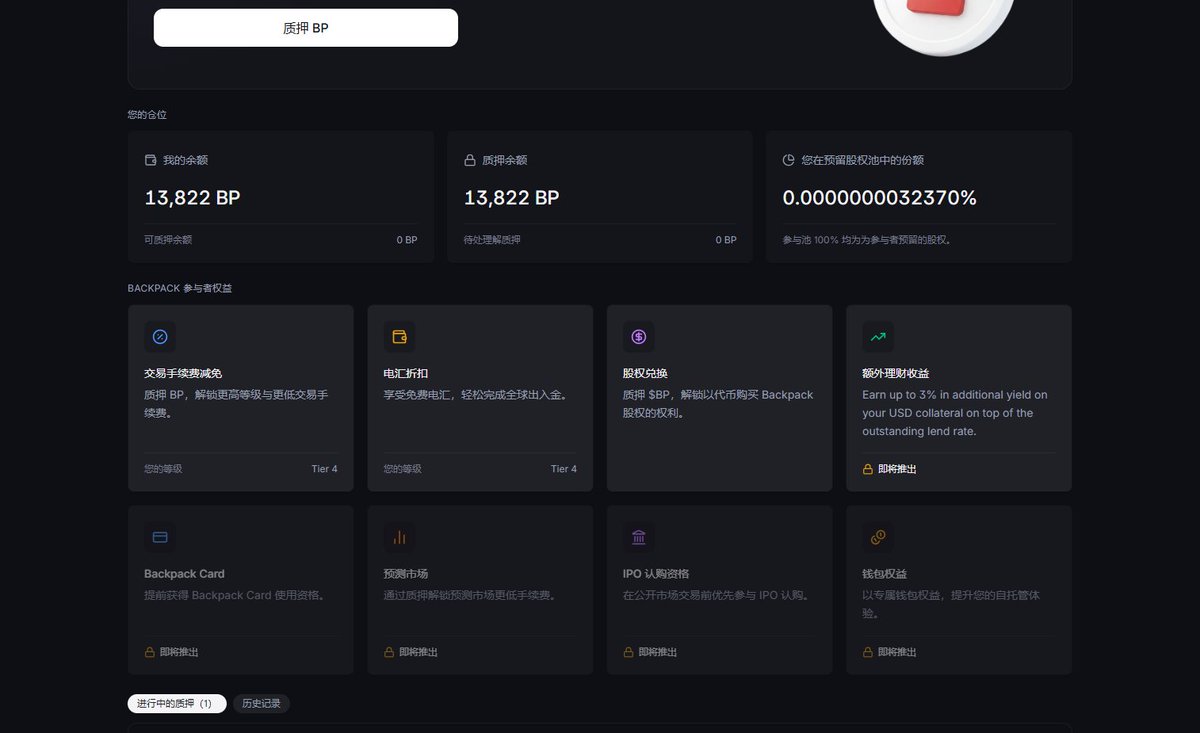1200x733 pixels.
Task: Click the 0 BP value for 待处理解质押
Action: 726,240
